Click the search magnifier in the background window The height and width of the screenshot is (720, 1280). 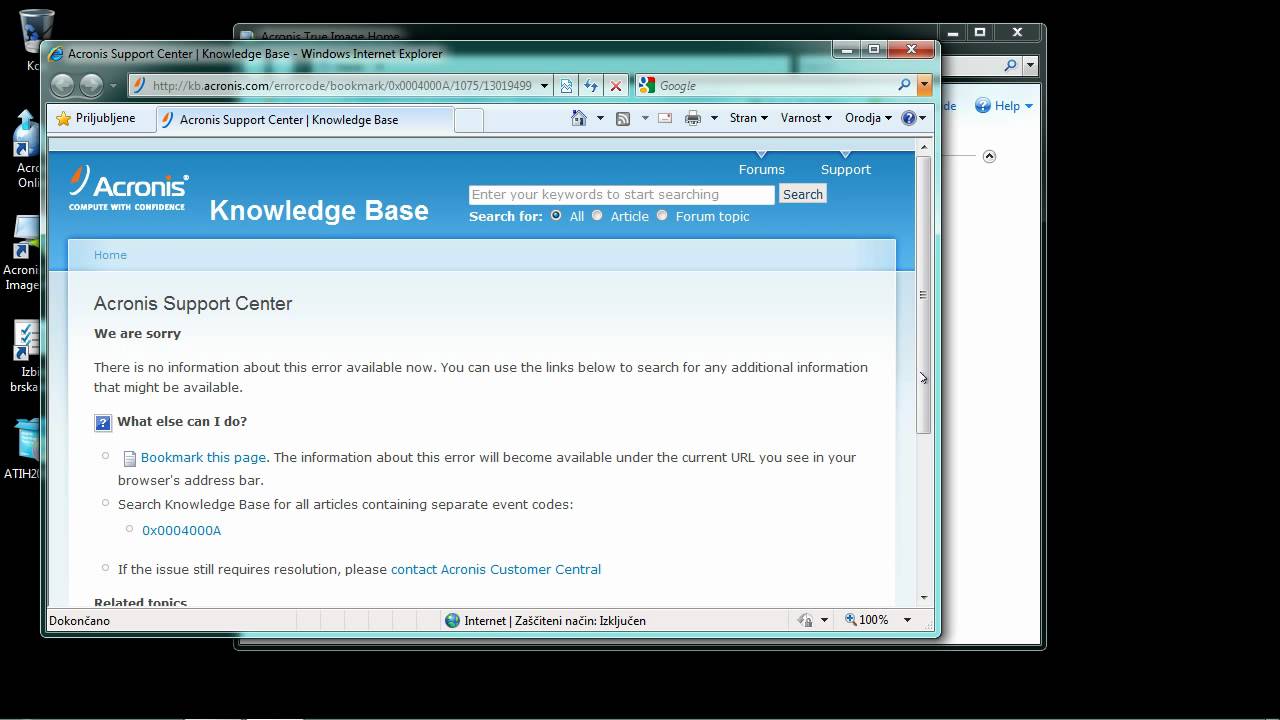[x=1010, y=66]
